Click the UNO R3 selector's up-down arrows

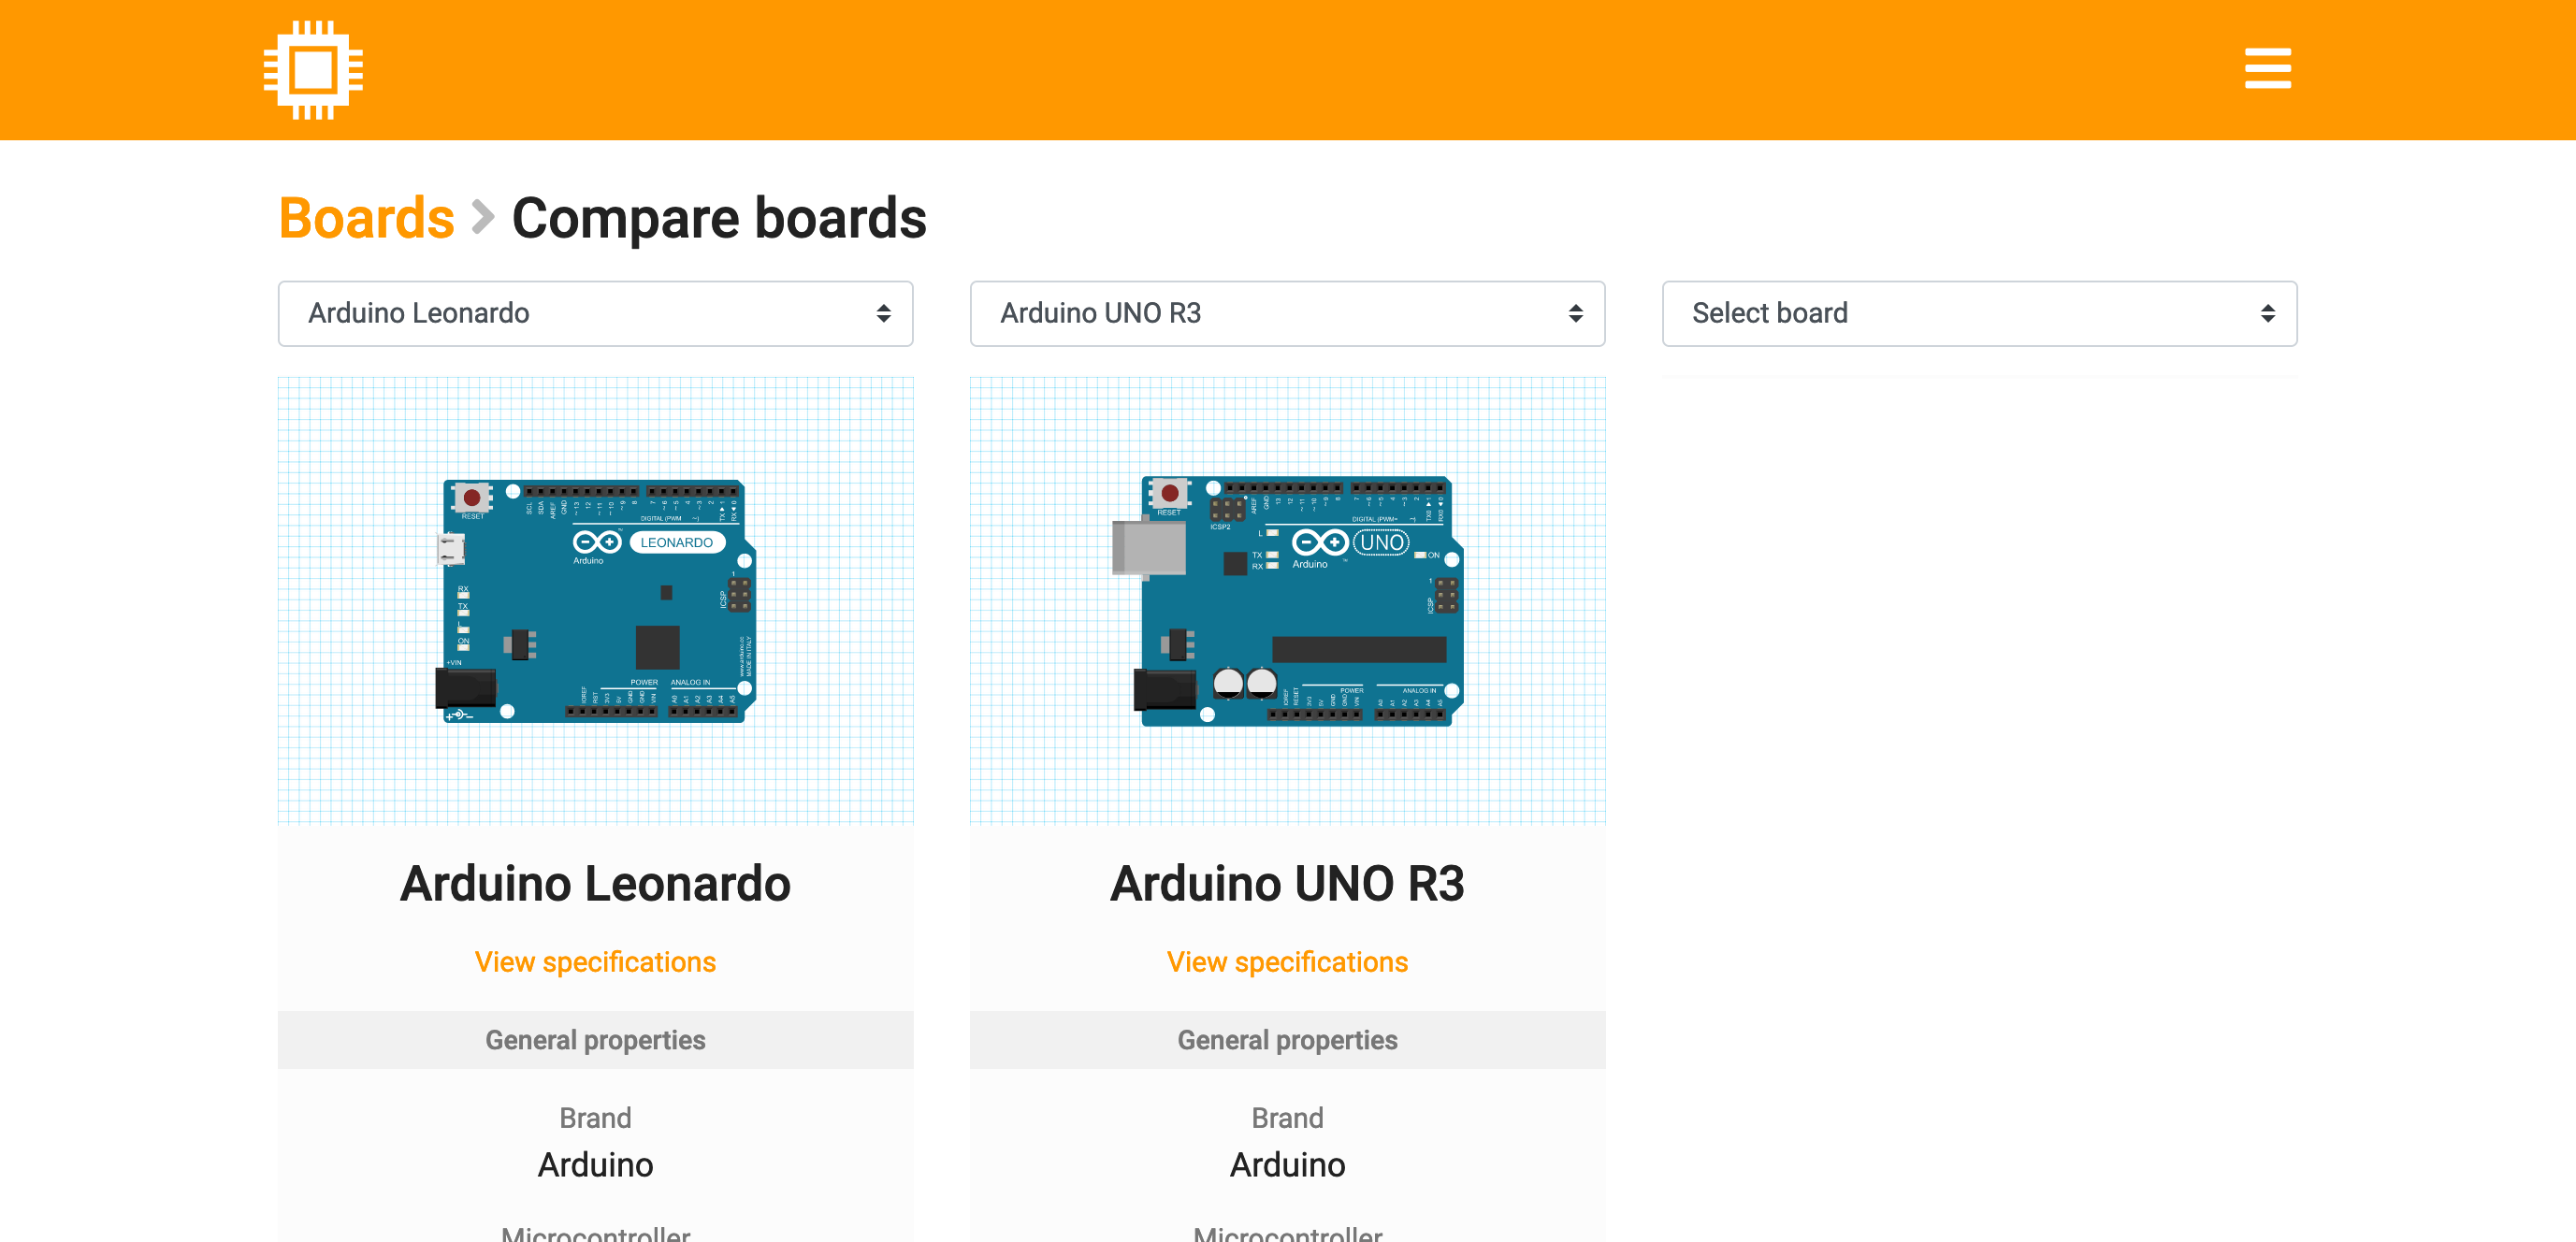tap(1576, 313)
